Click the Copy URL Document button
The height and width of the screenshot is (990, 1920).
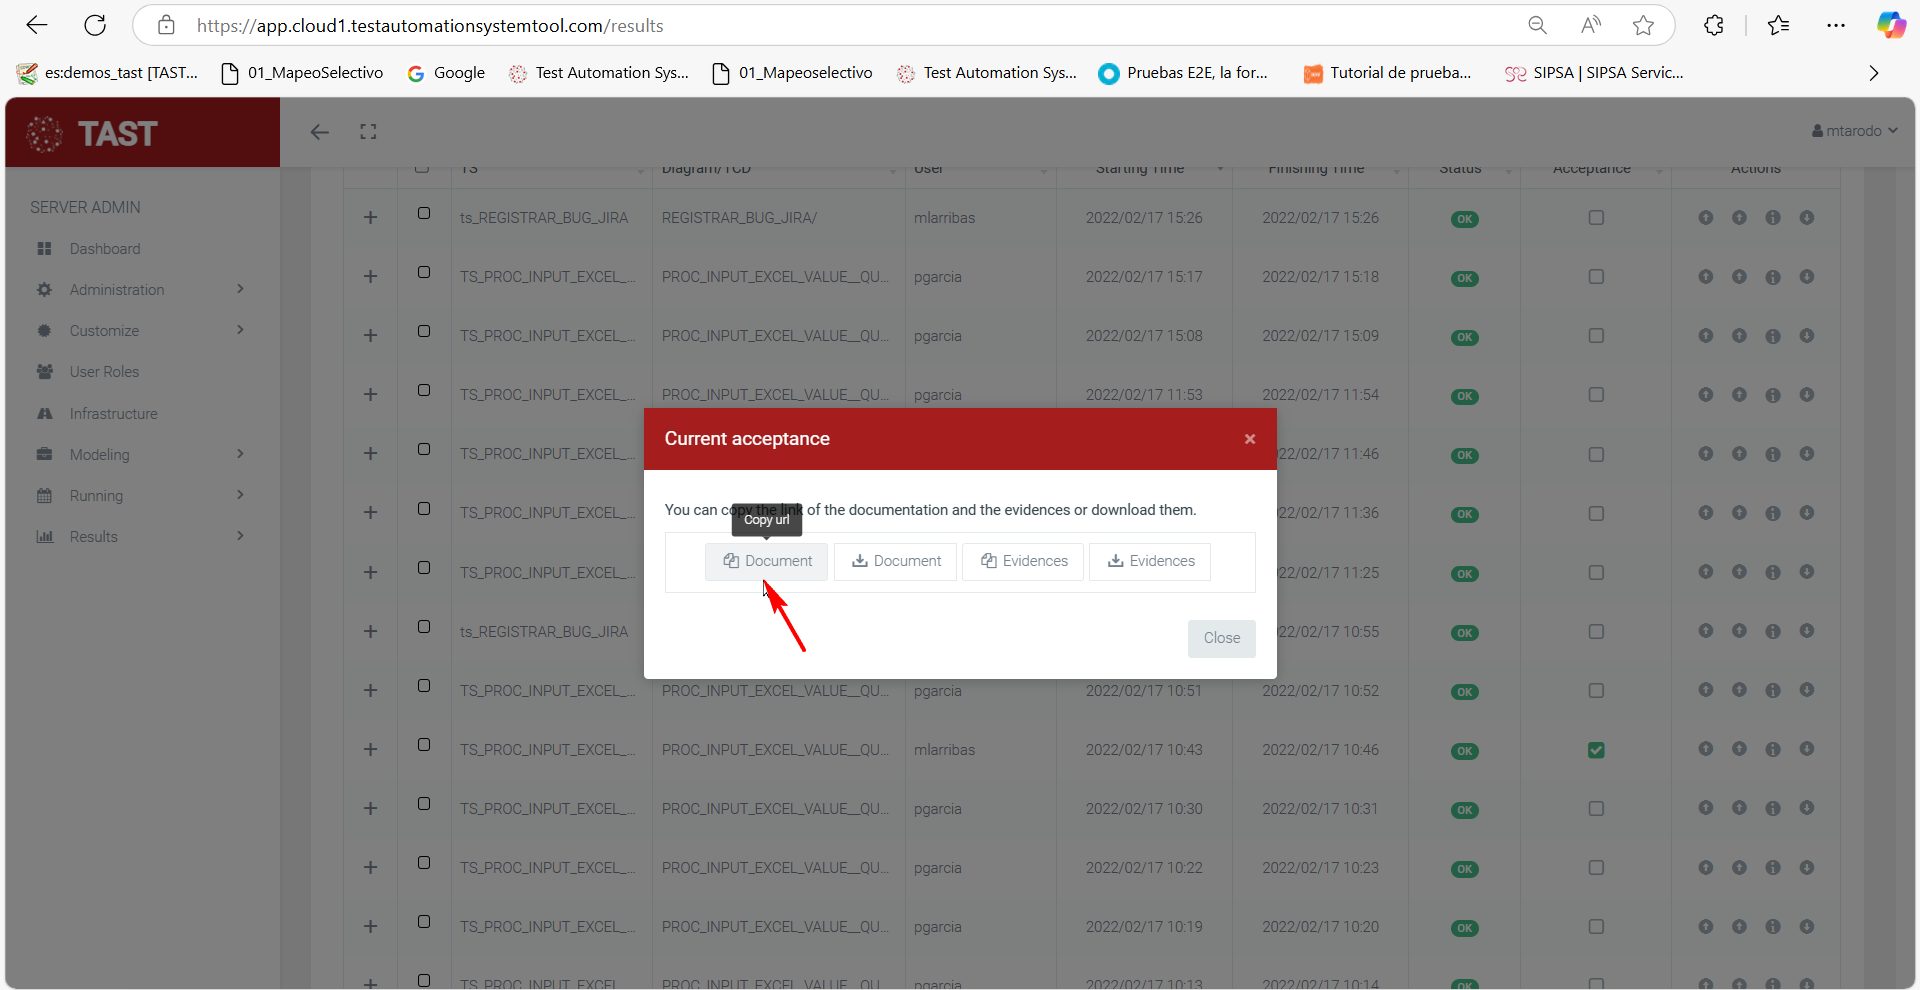[767, 561]
